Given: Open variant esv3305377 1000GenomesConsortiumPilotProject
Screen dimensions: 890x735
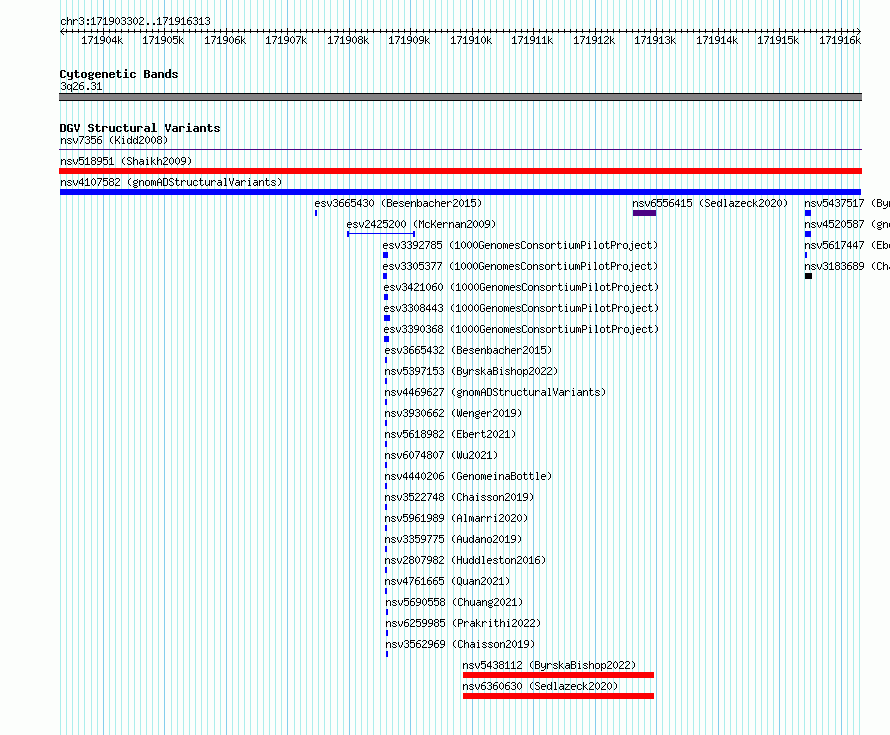Looking at the screenshot, I should 520,266.
